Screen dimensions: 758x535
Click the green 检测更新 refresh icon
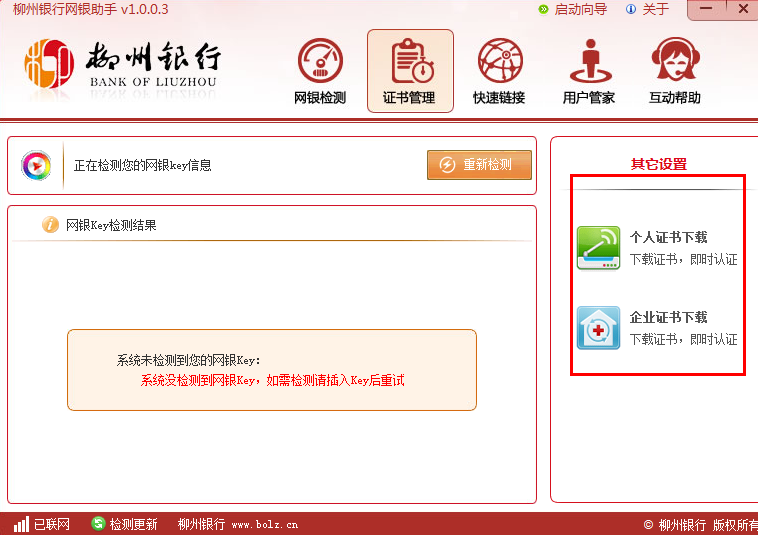pyautogui.click(x=98, y=523)
